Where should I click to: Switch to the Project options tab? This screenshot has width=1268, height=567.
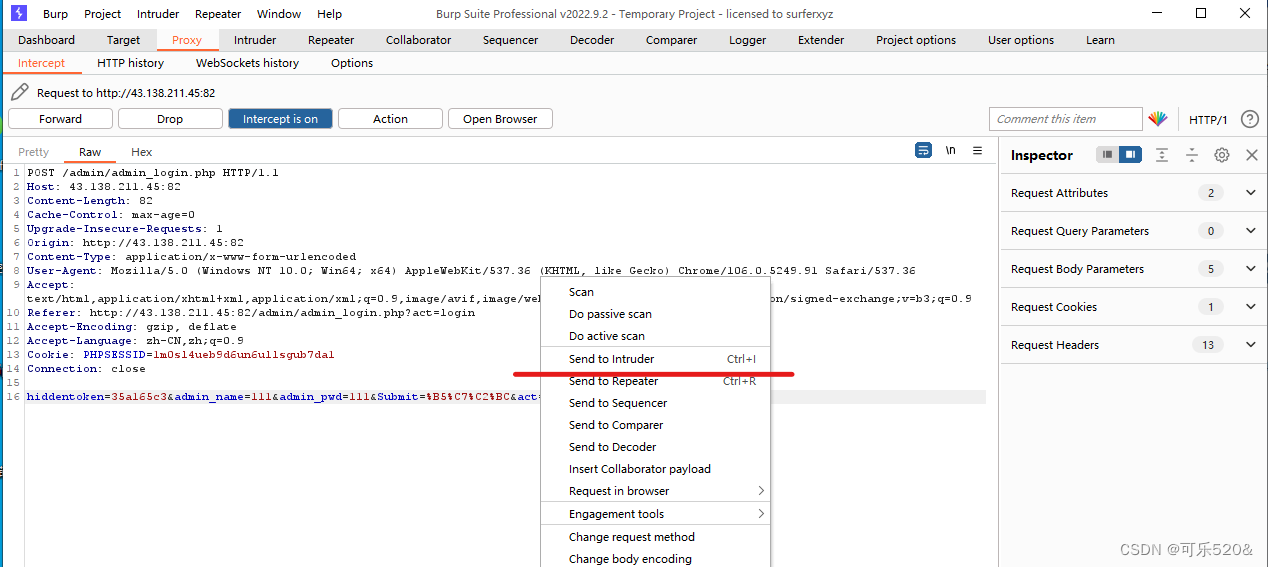point(916,40)
